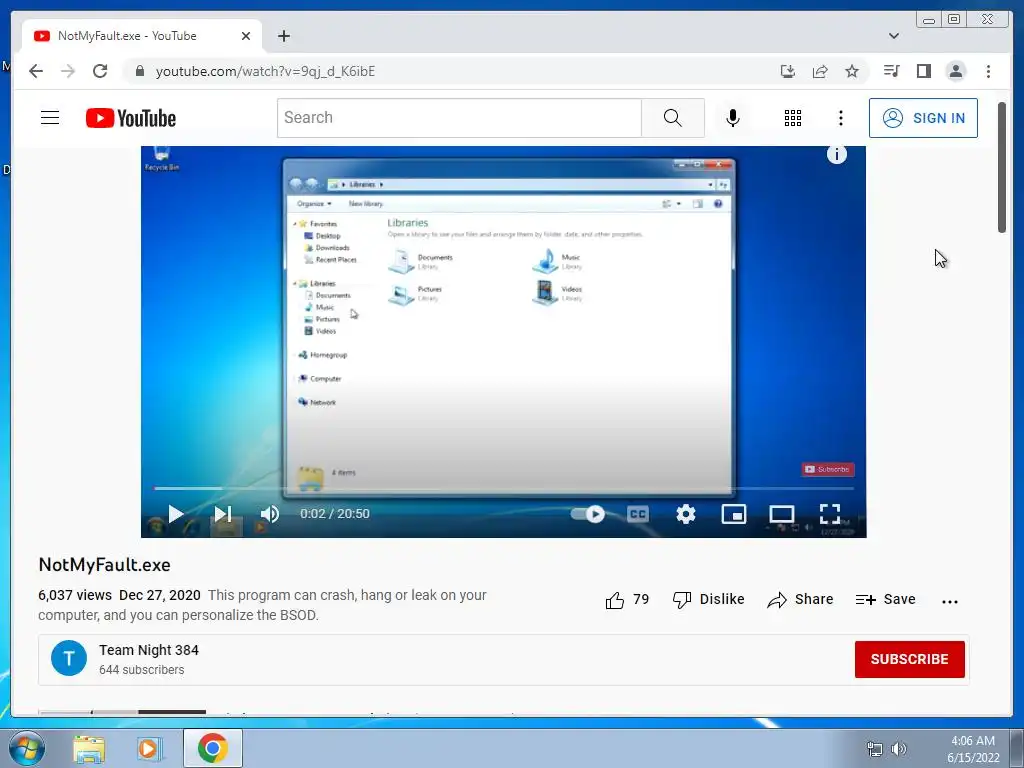This screenshot has width=1024, height=768.
Task: Open more actions ellipsis below video
Action: point(950,601)
